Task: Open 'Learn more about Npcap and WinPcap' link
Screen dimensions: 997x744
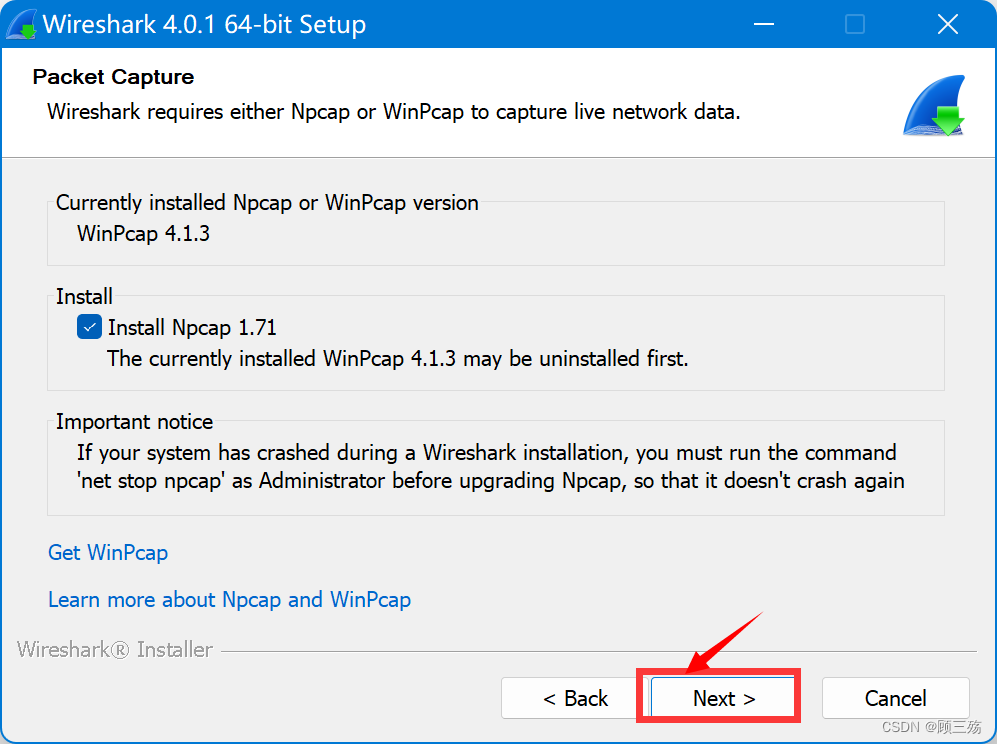Action: [x=230, y=600]
